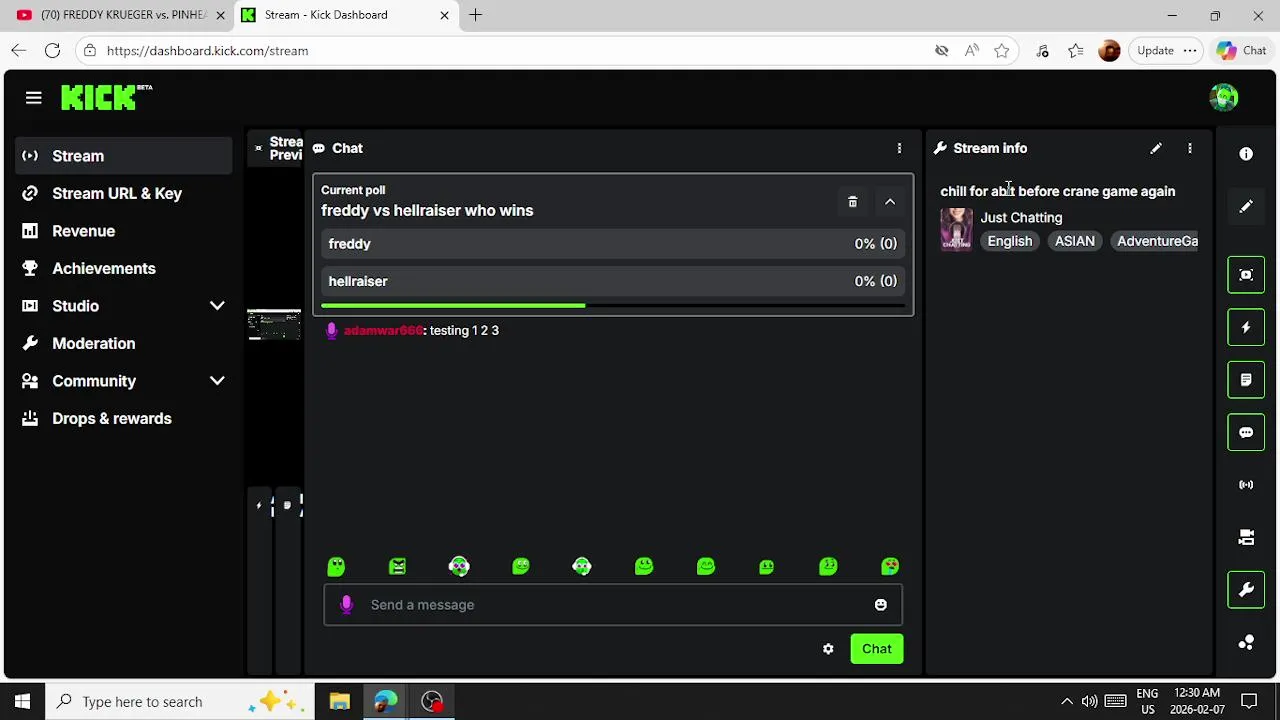The image size is (1280, 720).
Task: Edit stream info with the pencil in Stream info header
Action: point(1156,148)
